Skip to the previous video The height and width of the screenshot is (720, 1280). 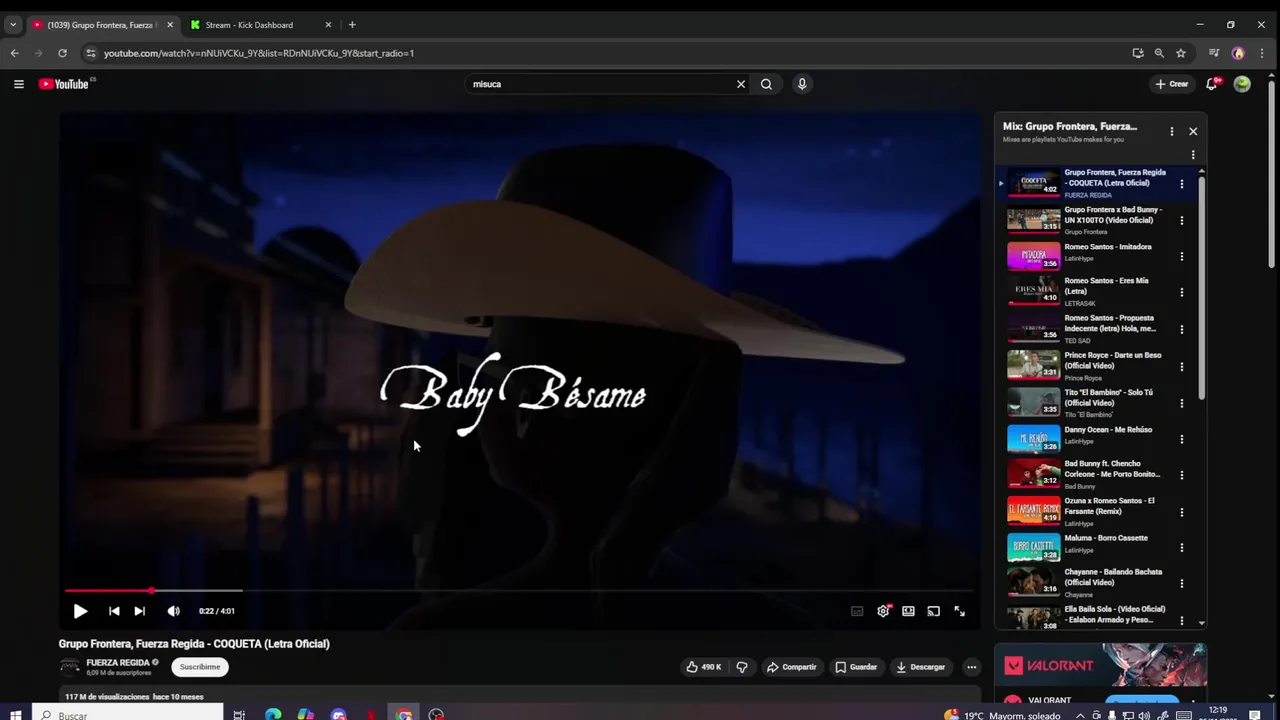coord(114,611)
